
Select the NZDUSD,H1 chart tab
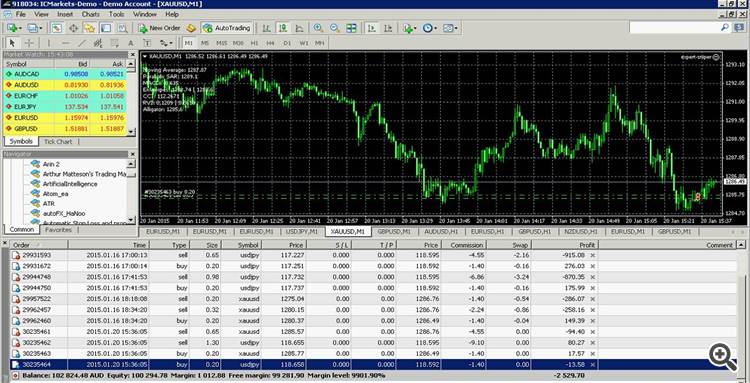tap(581, 231)
